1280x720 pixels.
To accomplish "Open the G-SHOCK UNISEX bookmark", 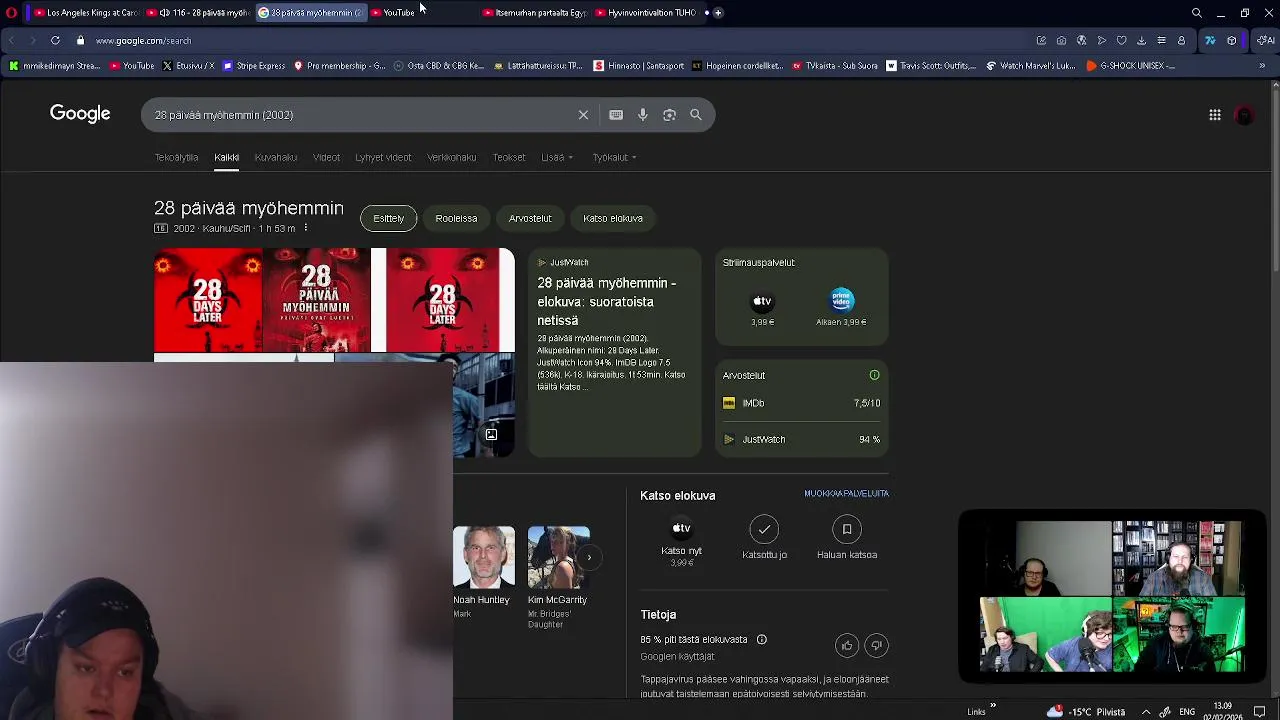I will (1129, 66).
